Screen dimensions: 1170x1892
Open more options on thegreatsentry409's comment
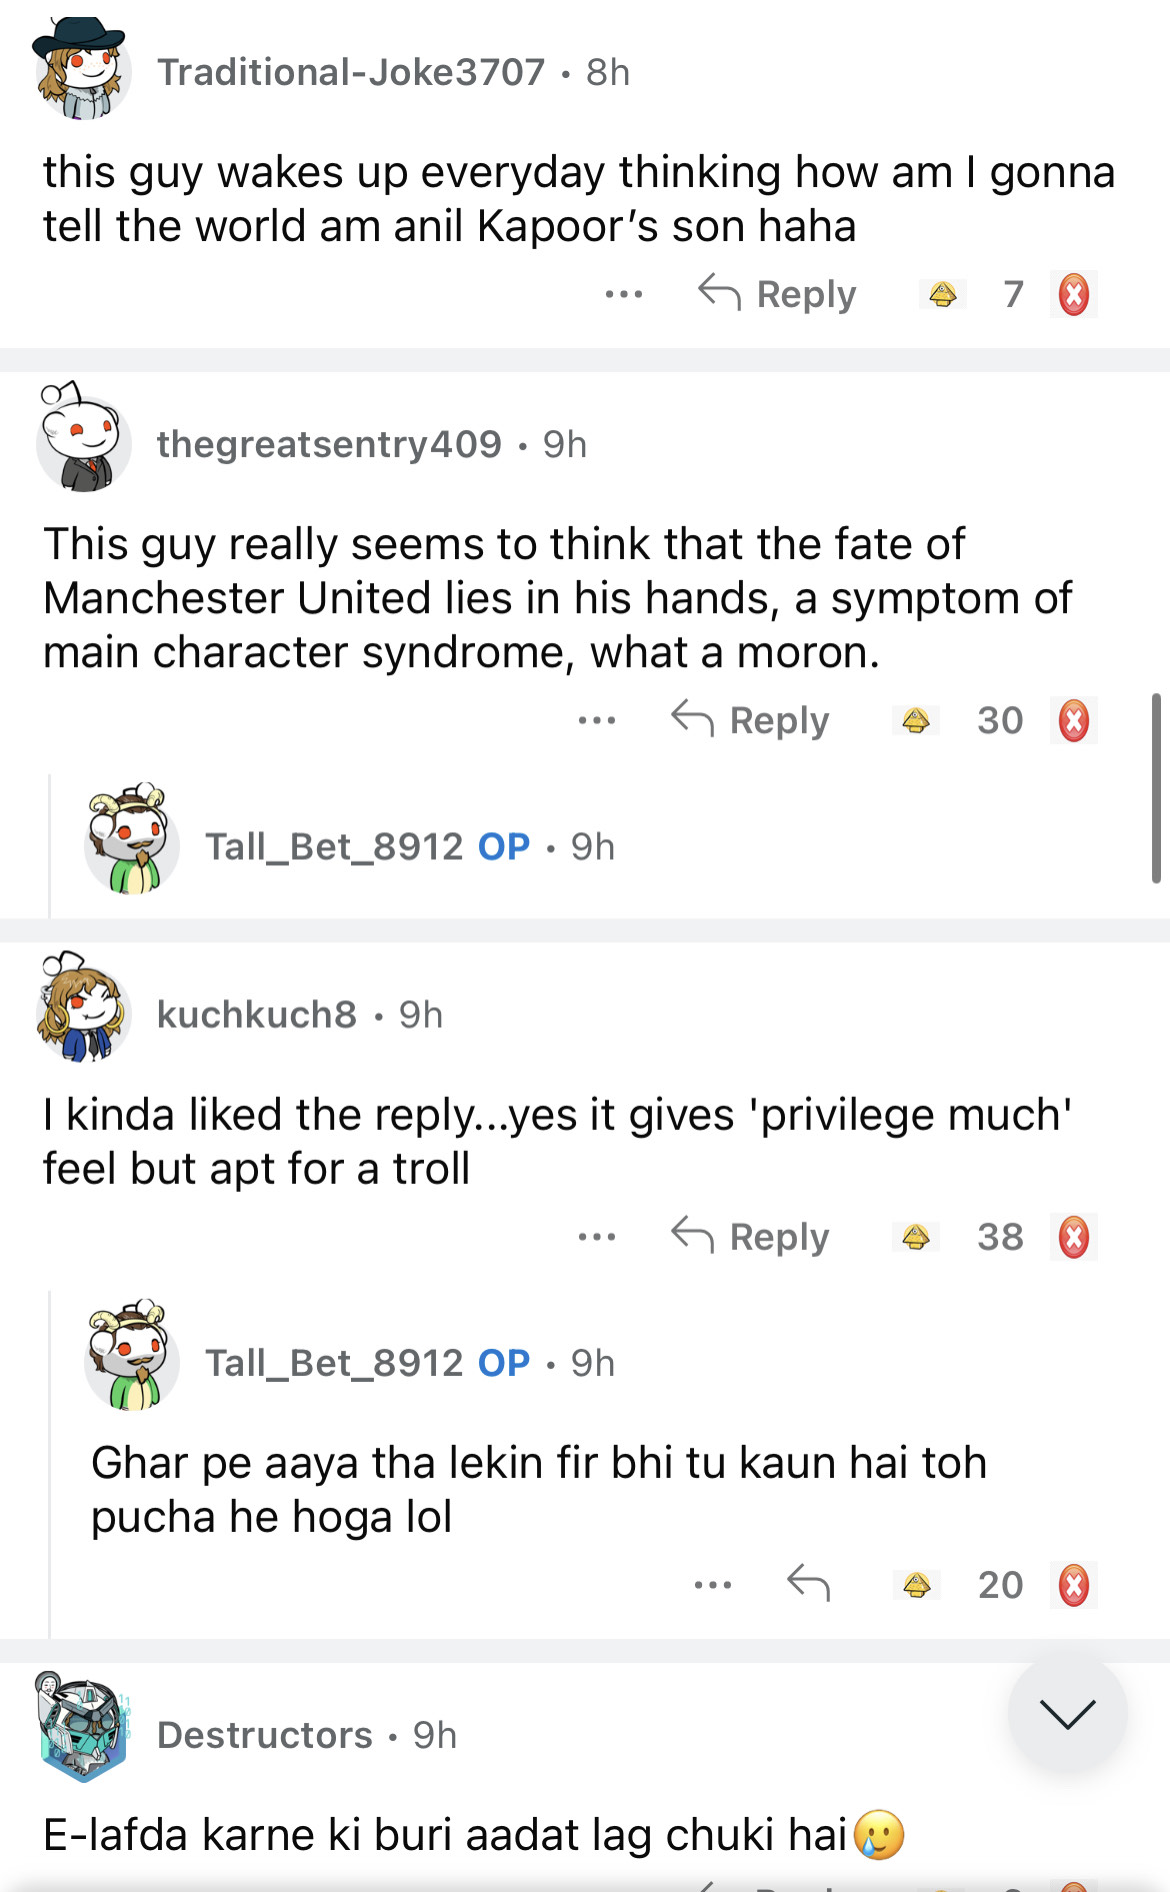point(597,721)
